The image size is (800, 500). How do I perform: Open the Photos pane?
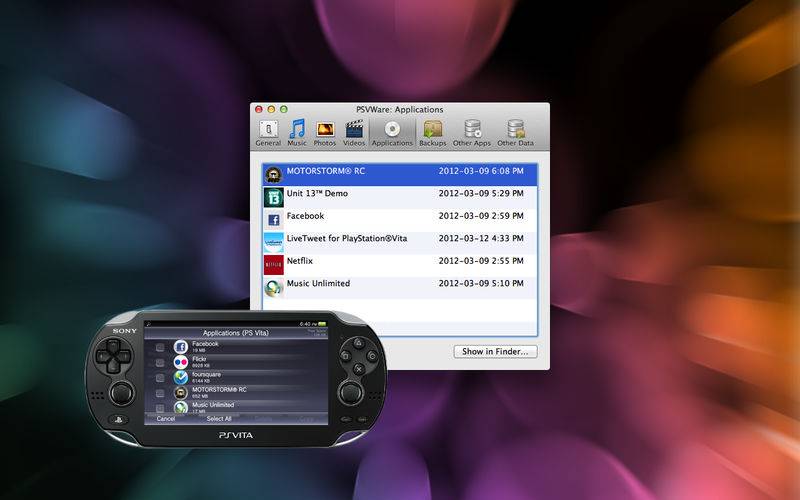coord(324,134)
